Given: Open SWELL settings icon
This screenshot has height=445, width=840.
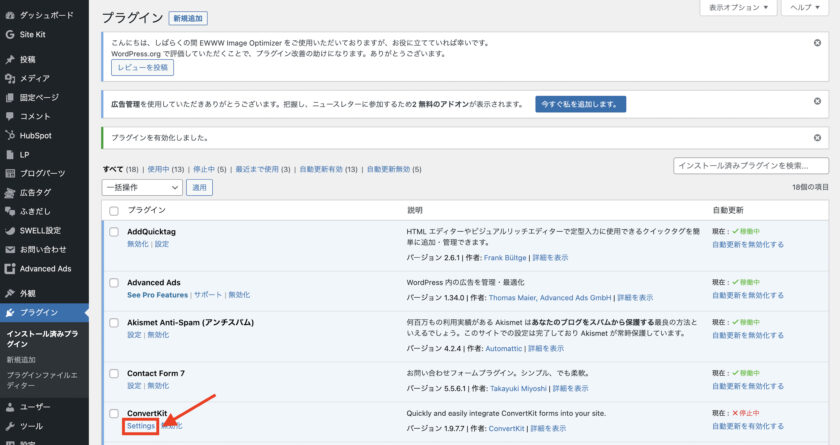Looking at the screenshot, I should pyautogui.click(x=10, y=231).
